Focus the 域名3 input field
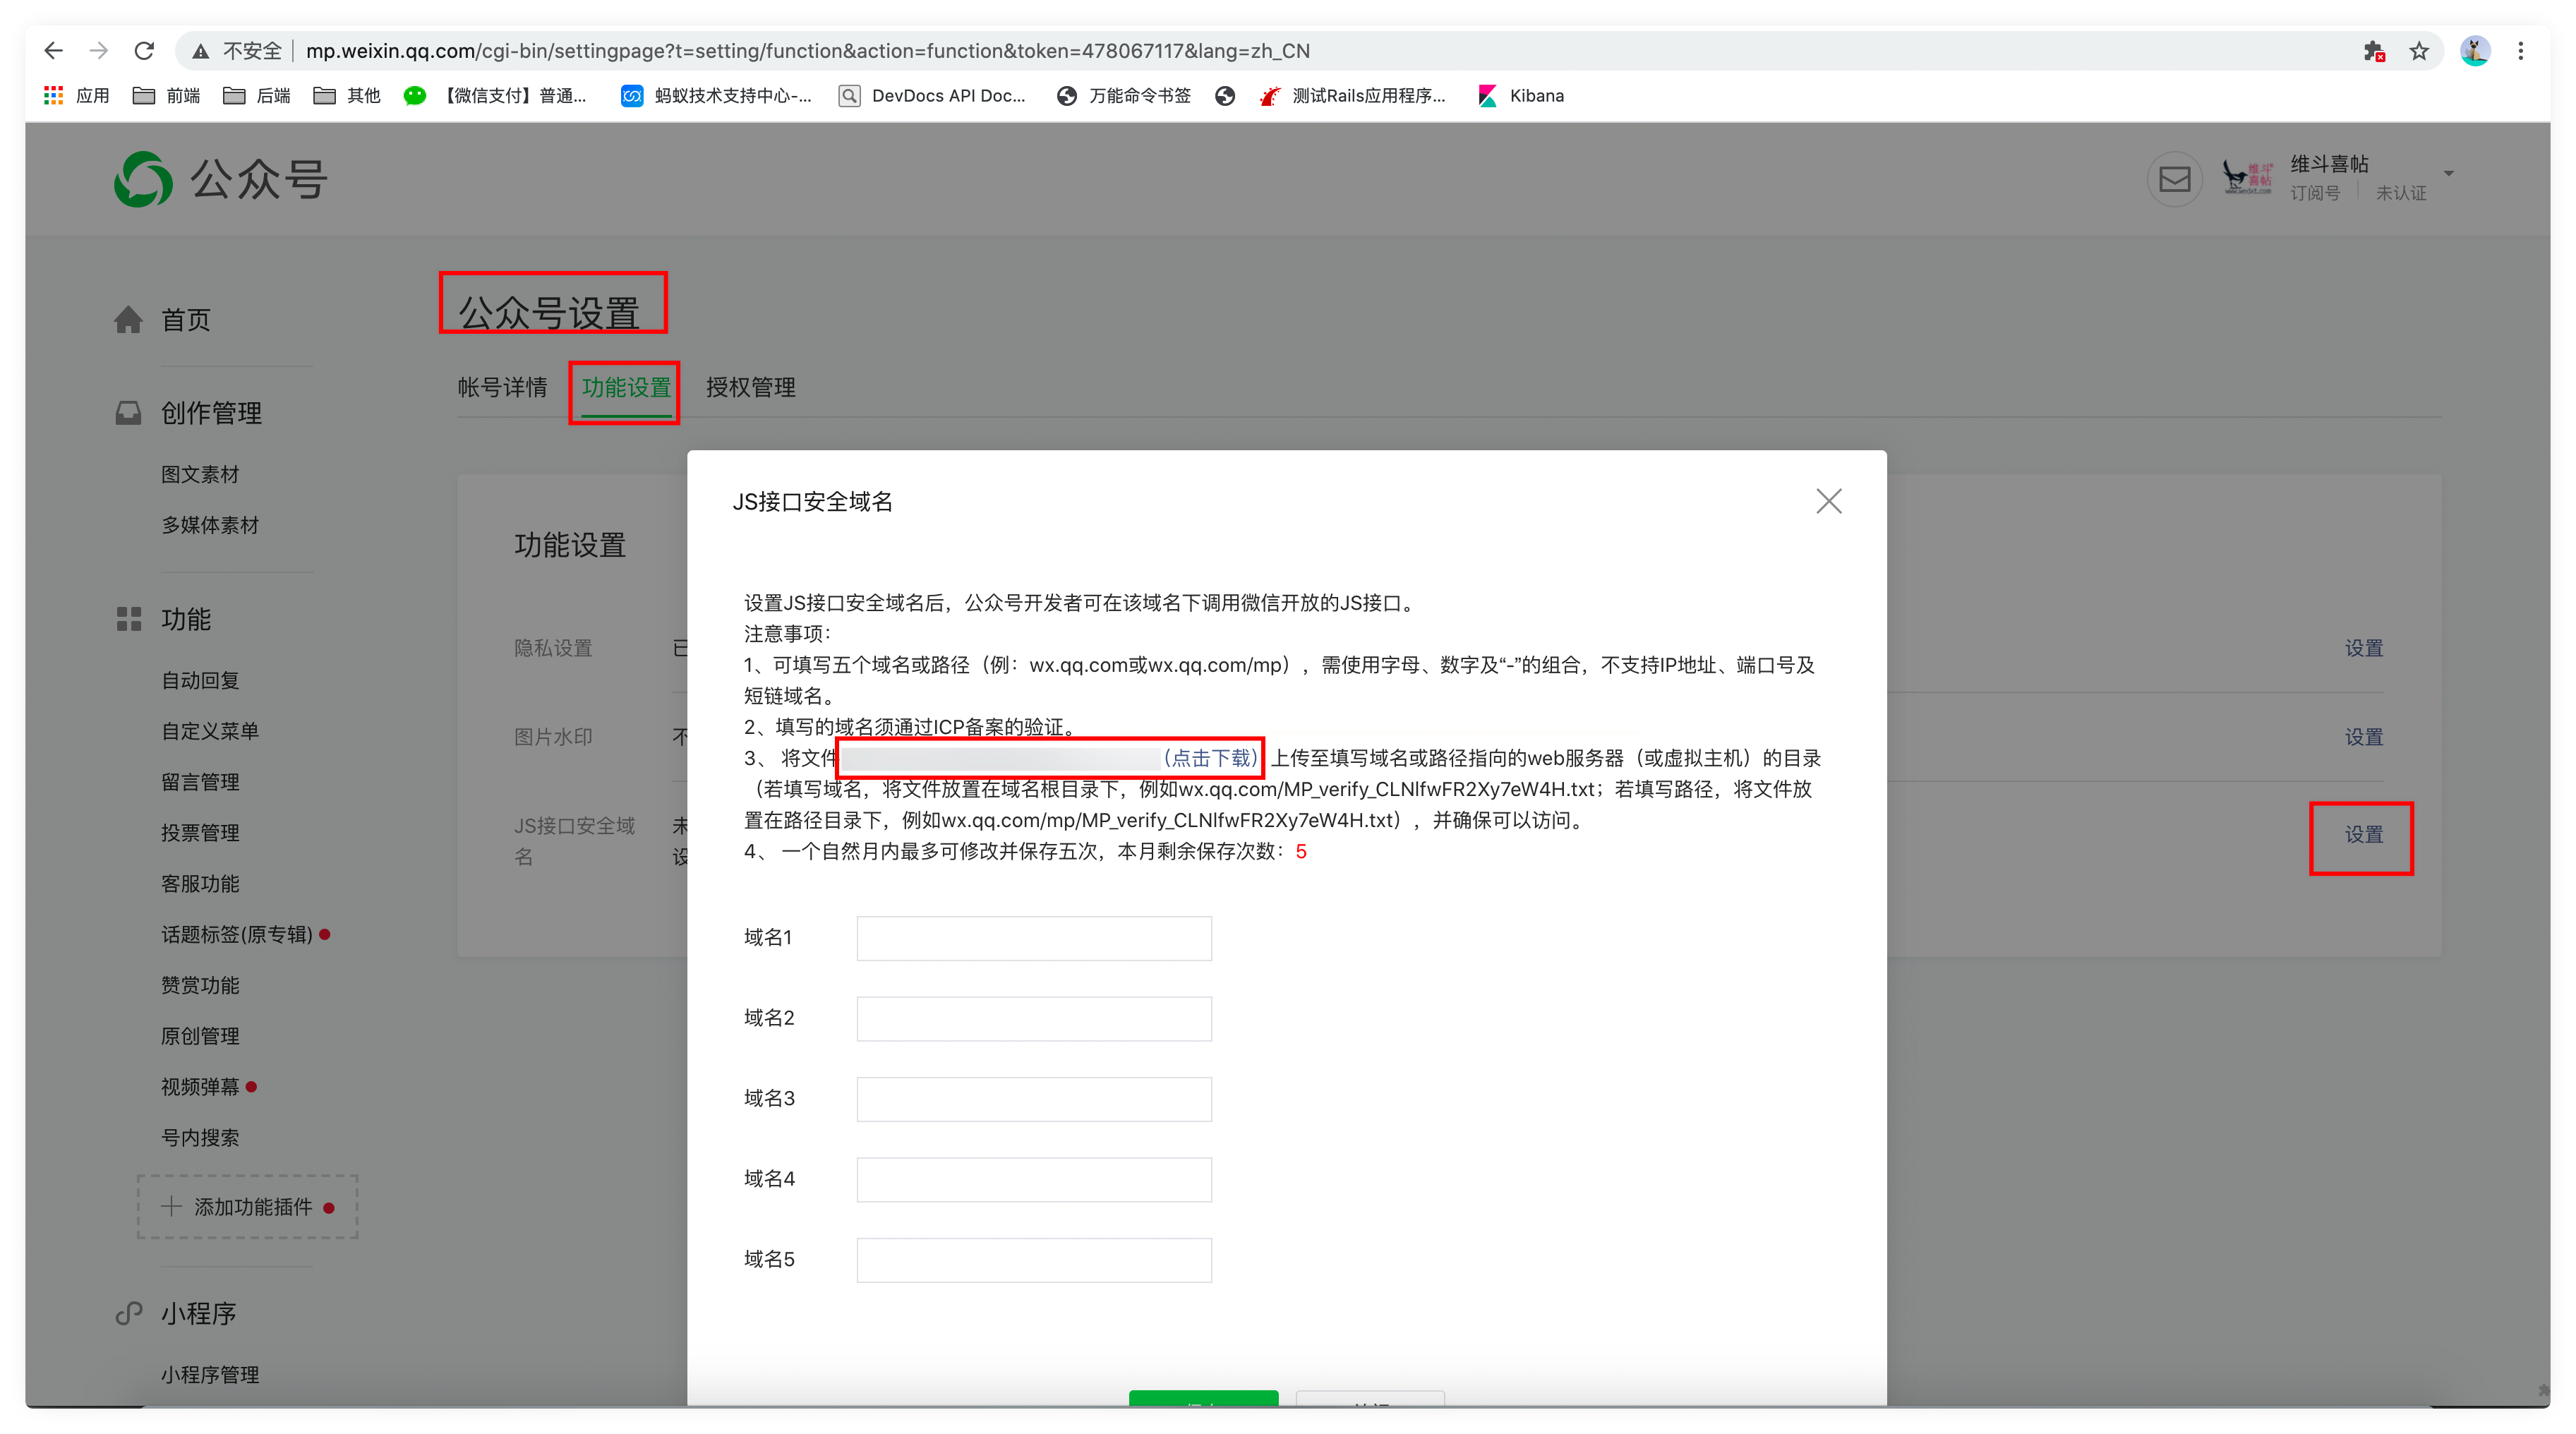 pyautogui.click(x=1034, y=1099)
